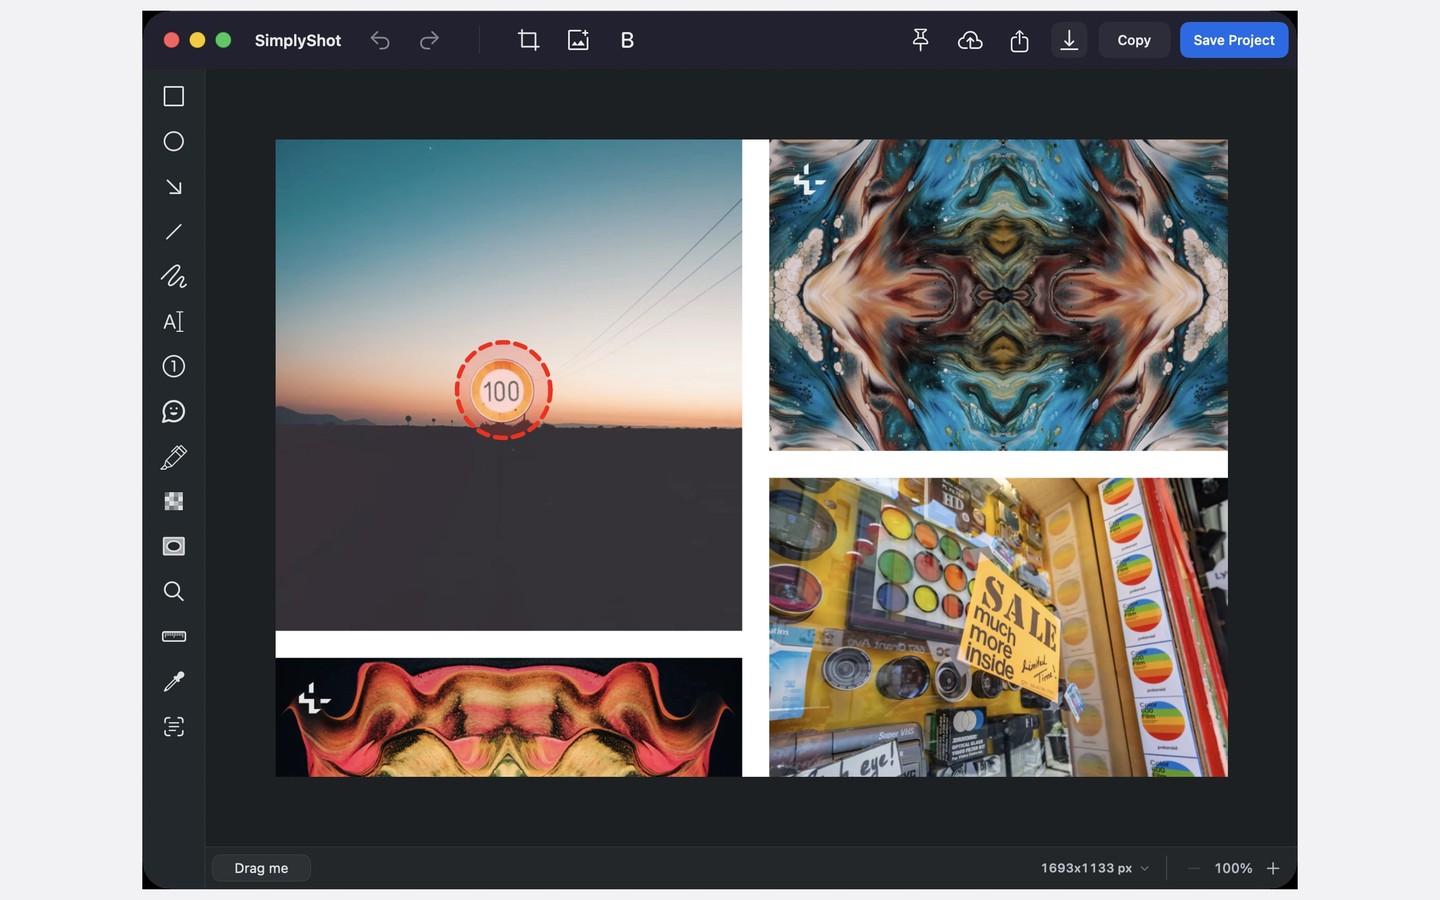The width and height of the screenshot is (1440, 900).
Task: Select the Rectangle shape tool
Action: [x=174, y=96]
